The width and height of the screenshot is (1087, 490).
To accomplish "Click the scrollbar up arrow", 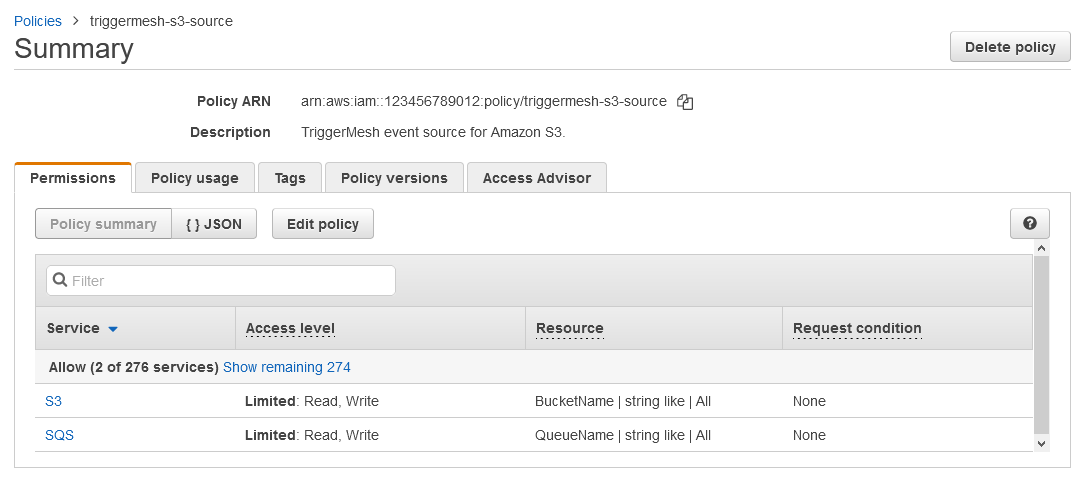I will [1041, 247].
